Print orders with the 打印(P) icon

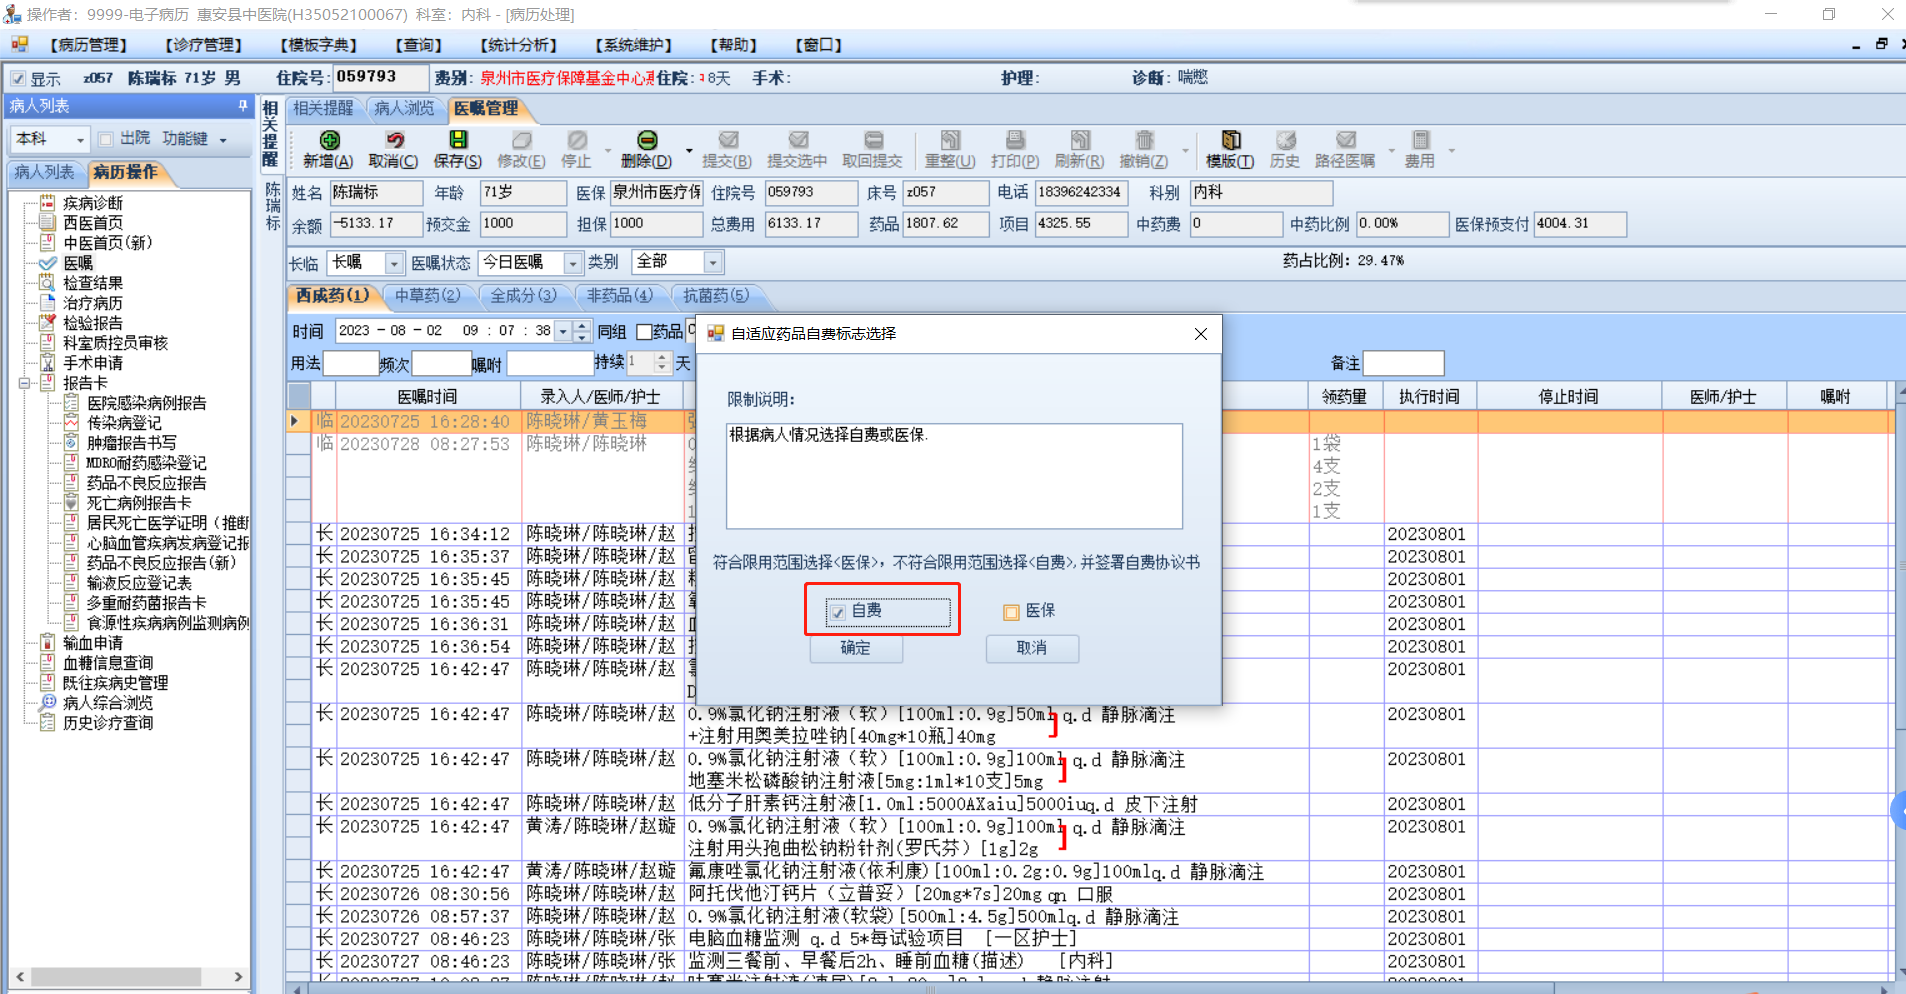1015,140
